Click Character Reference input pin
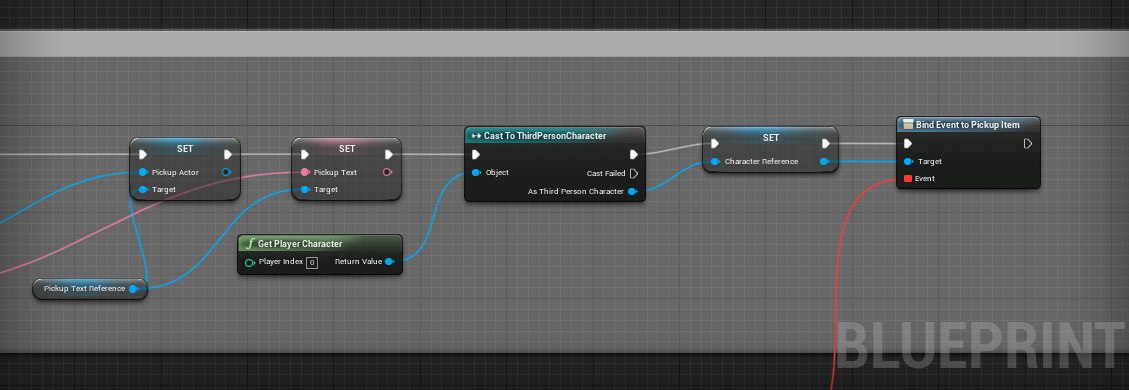This screenshot has height=390, width=1129. point(715,162)
